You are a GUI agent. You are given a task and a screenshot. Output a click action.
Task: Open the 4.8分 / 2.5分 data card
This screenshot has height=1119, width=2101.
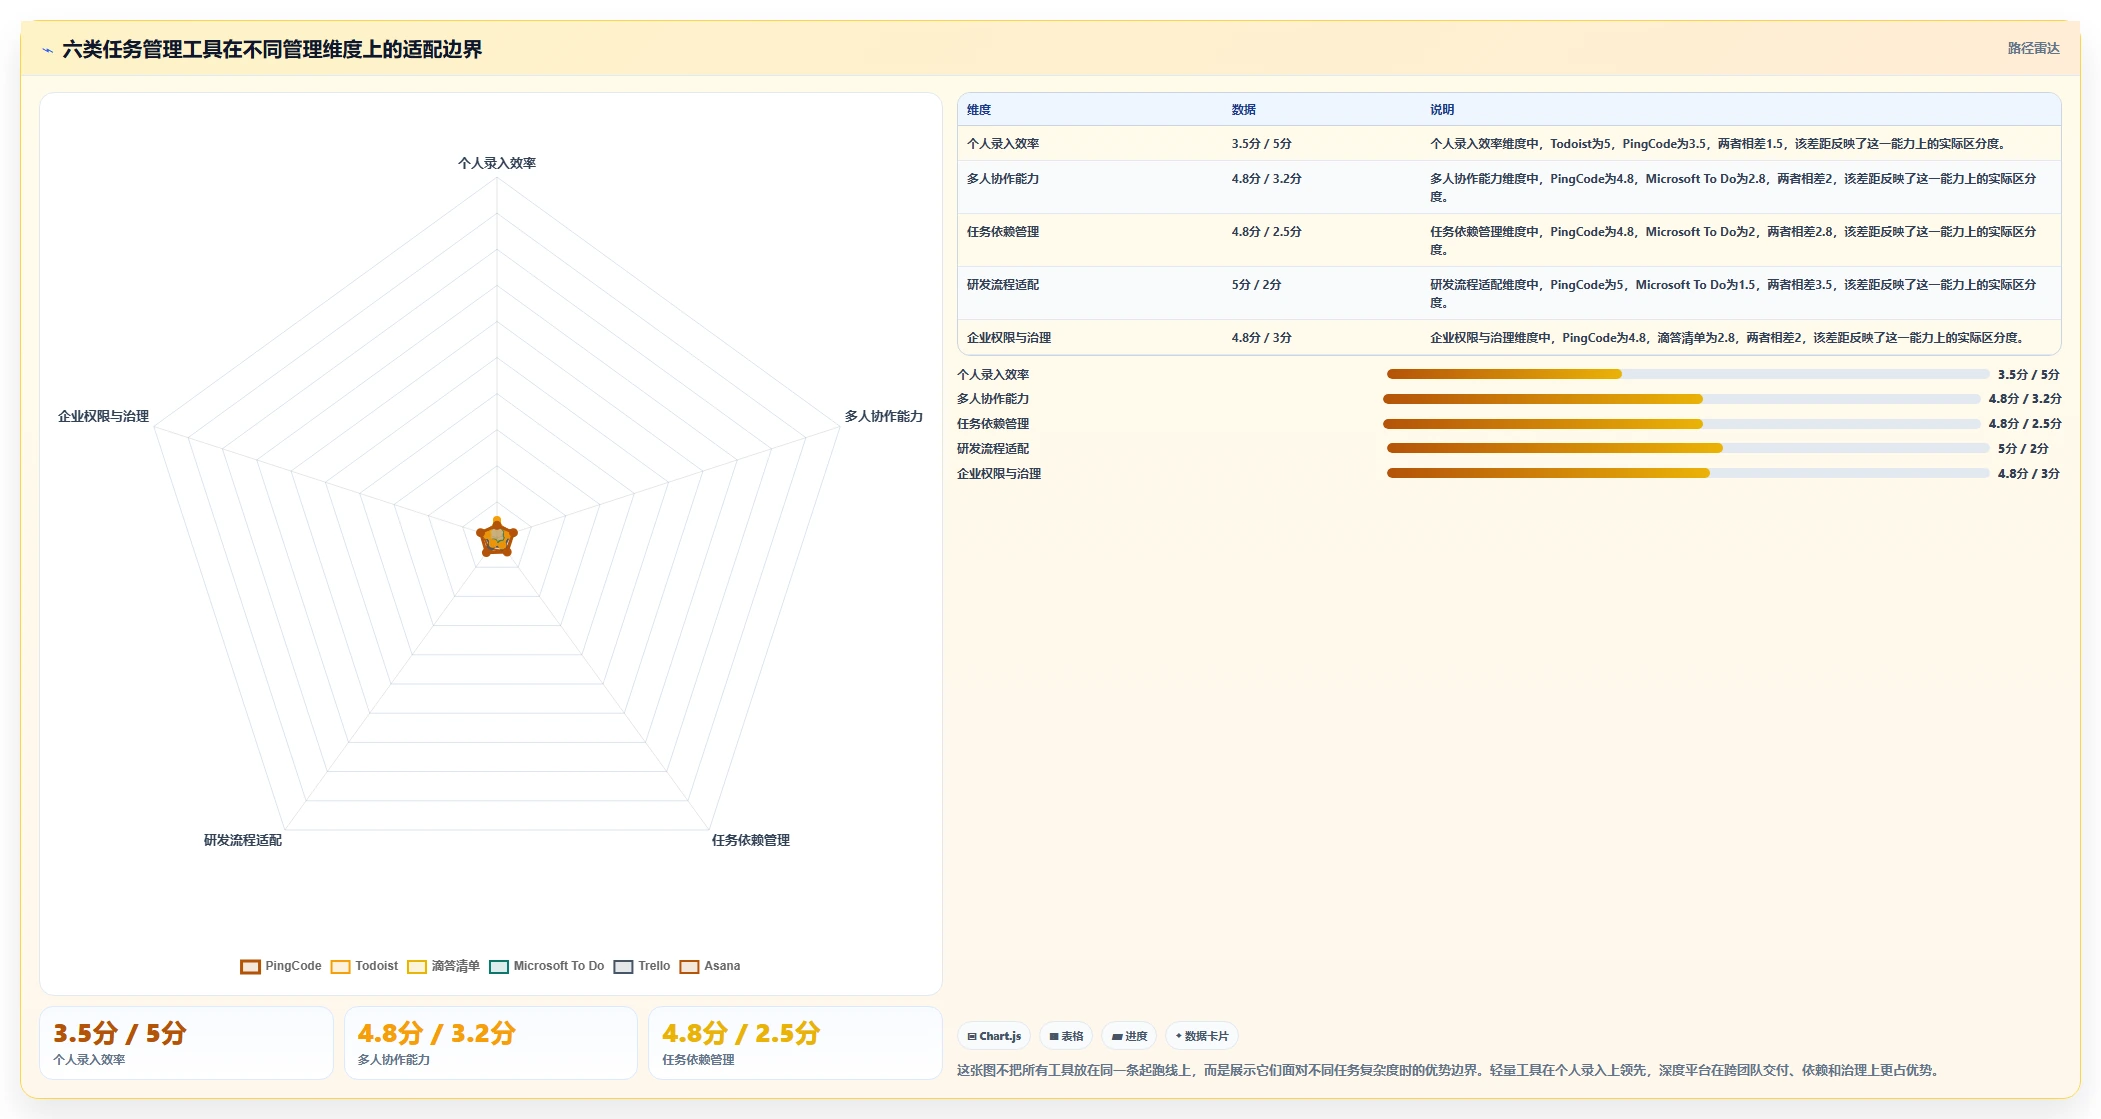[795, 1043]
